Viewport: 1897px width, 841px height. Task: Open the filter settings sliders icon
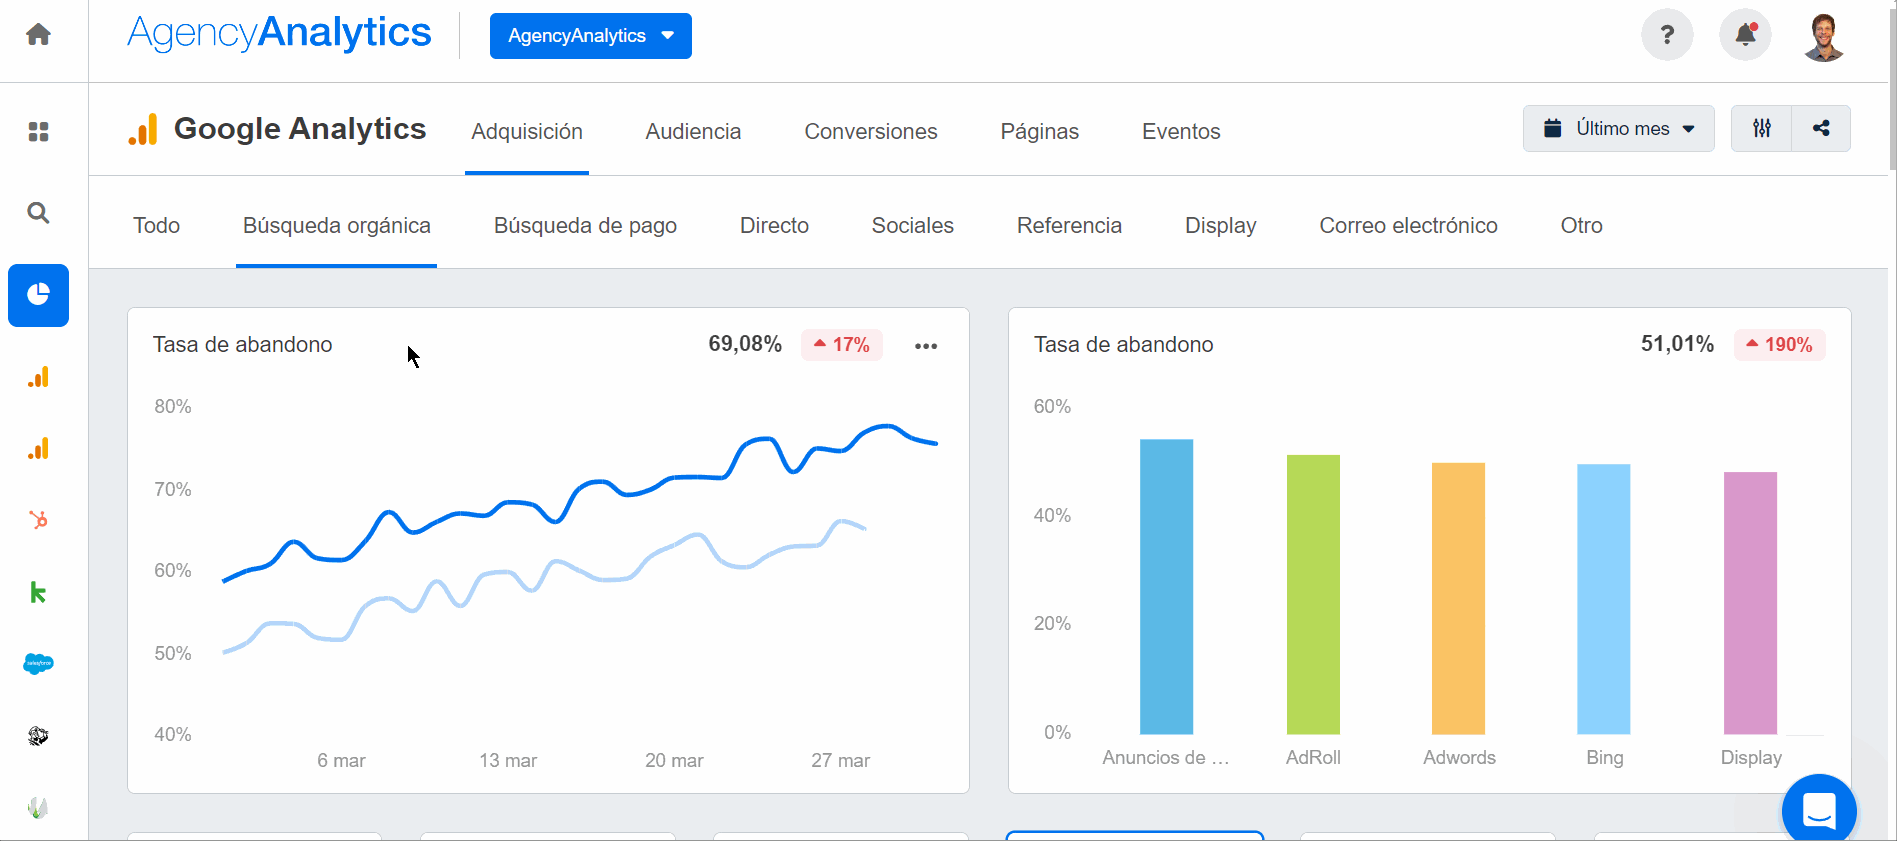[1762, 128]
